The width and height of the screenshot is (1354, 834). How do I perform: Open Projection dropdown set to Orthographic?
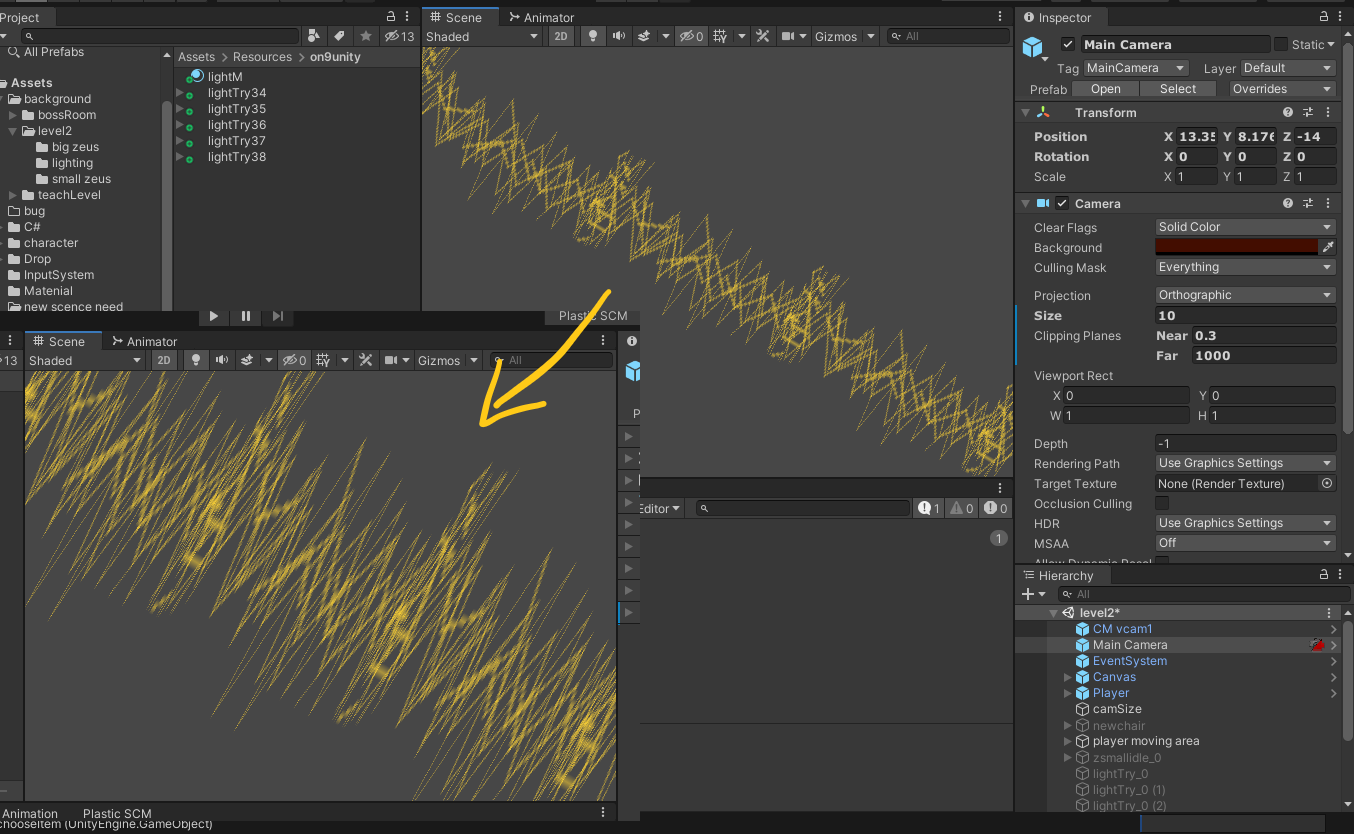(x=1245, y=295)
